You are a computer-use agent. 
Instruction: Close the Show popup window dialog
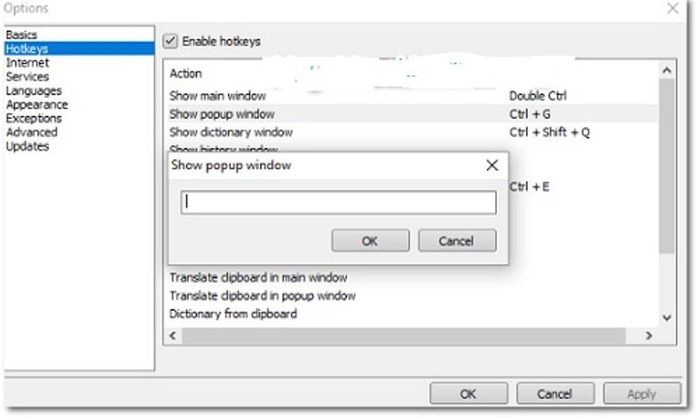(x=492, y=166)
